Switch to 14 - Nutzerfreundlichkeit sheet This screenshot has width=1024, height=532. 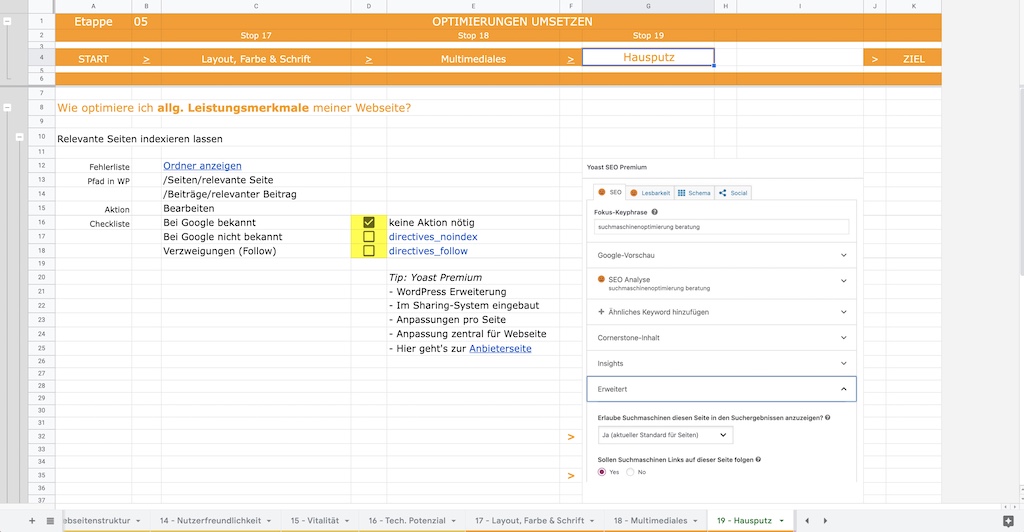coord(210,521)
